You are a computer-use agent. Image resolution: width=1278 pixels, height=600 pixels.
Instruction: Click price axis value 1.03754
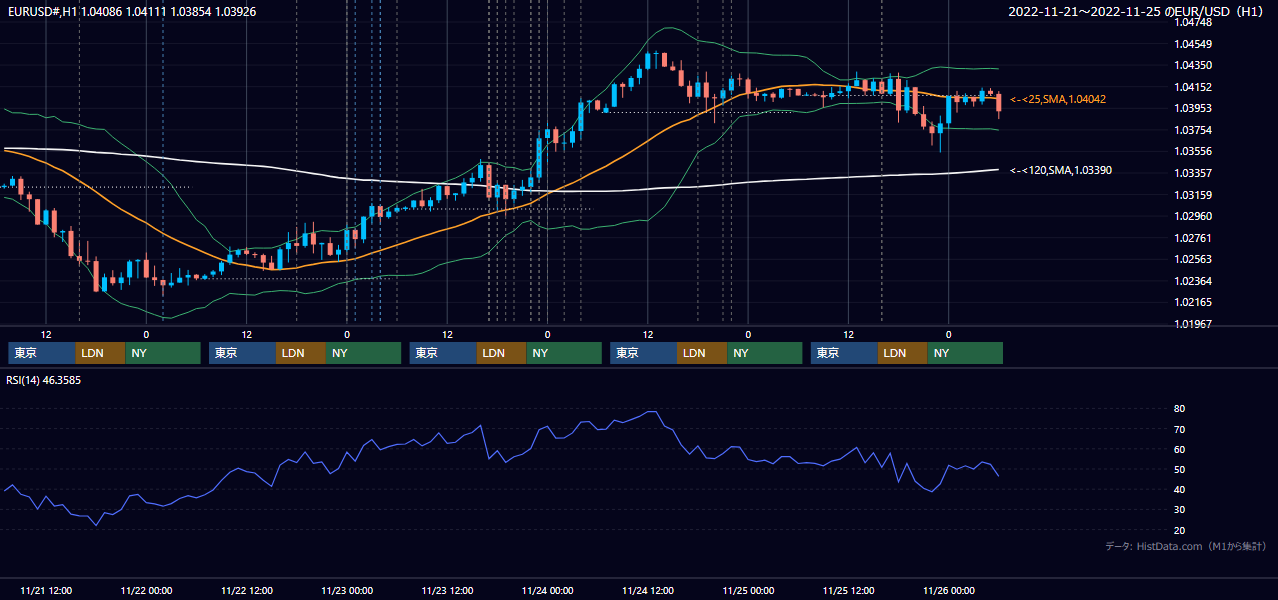coord(1194,130)
